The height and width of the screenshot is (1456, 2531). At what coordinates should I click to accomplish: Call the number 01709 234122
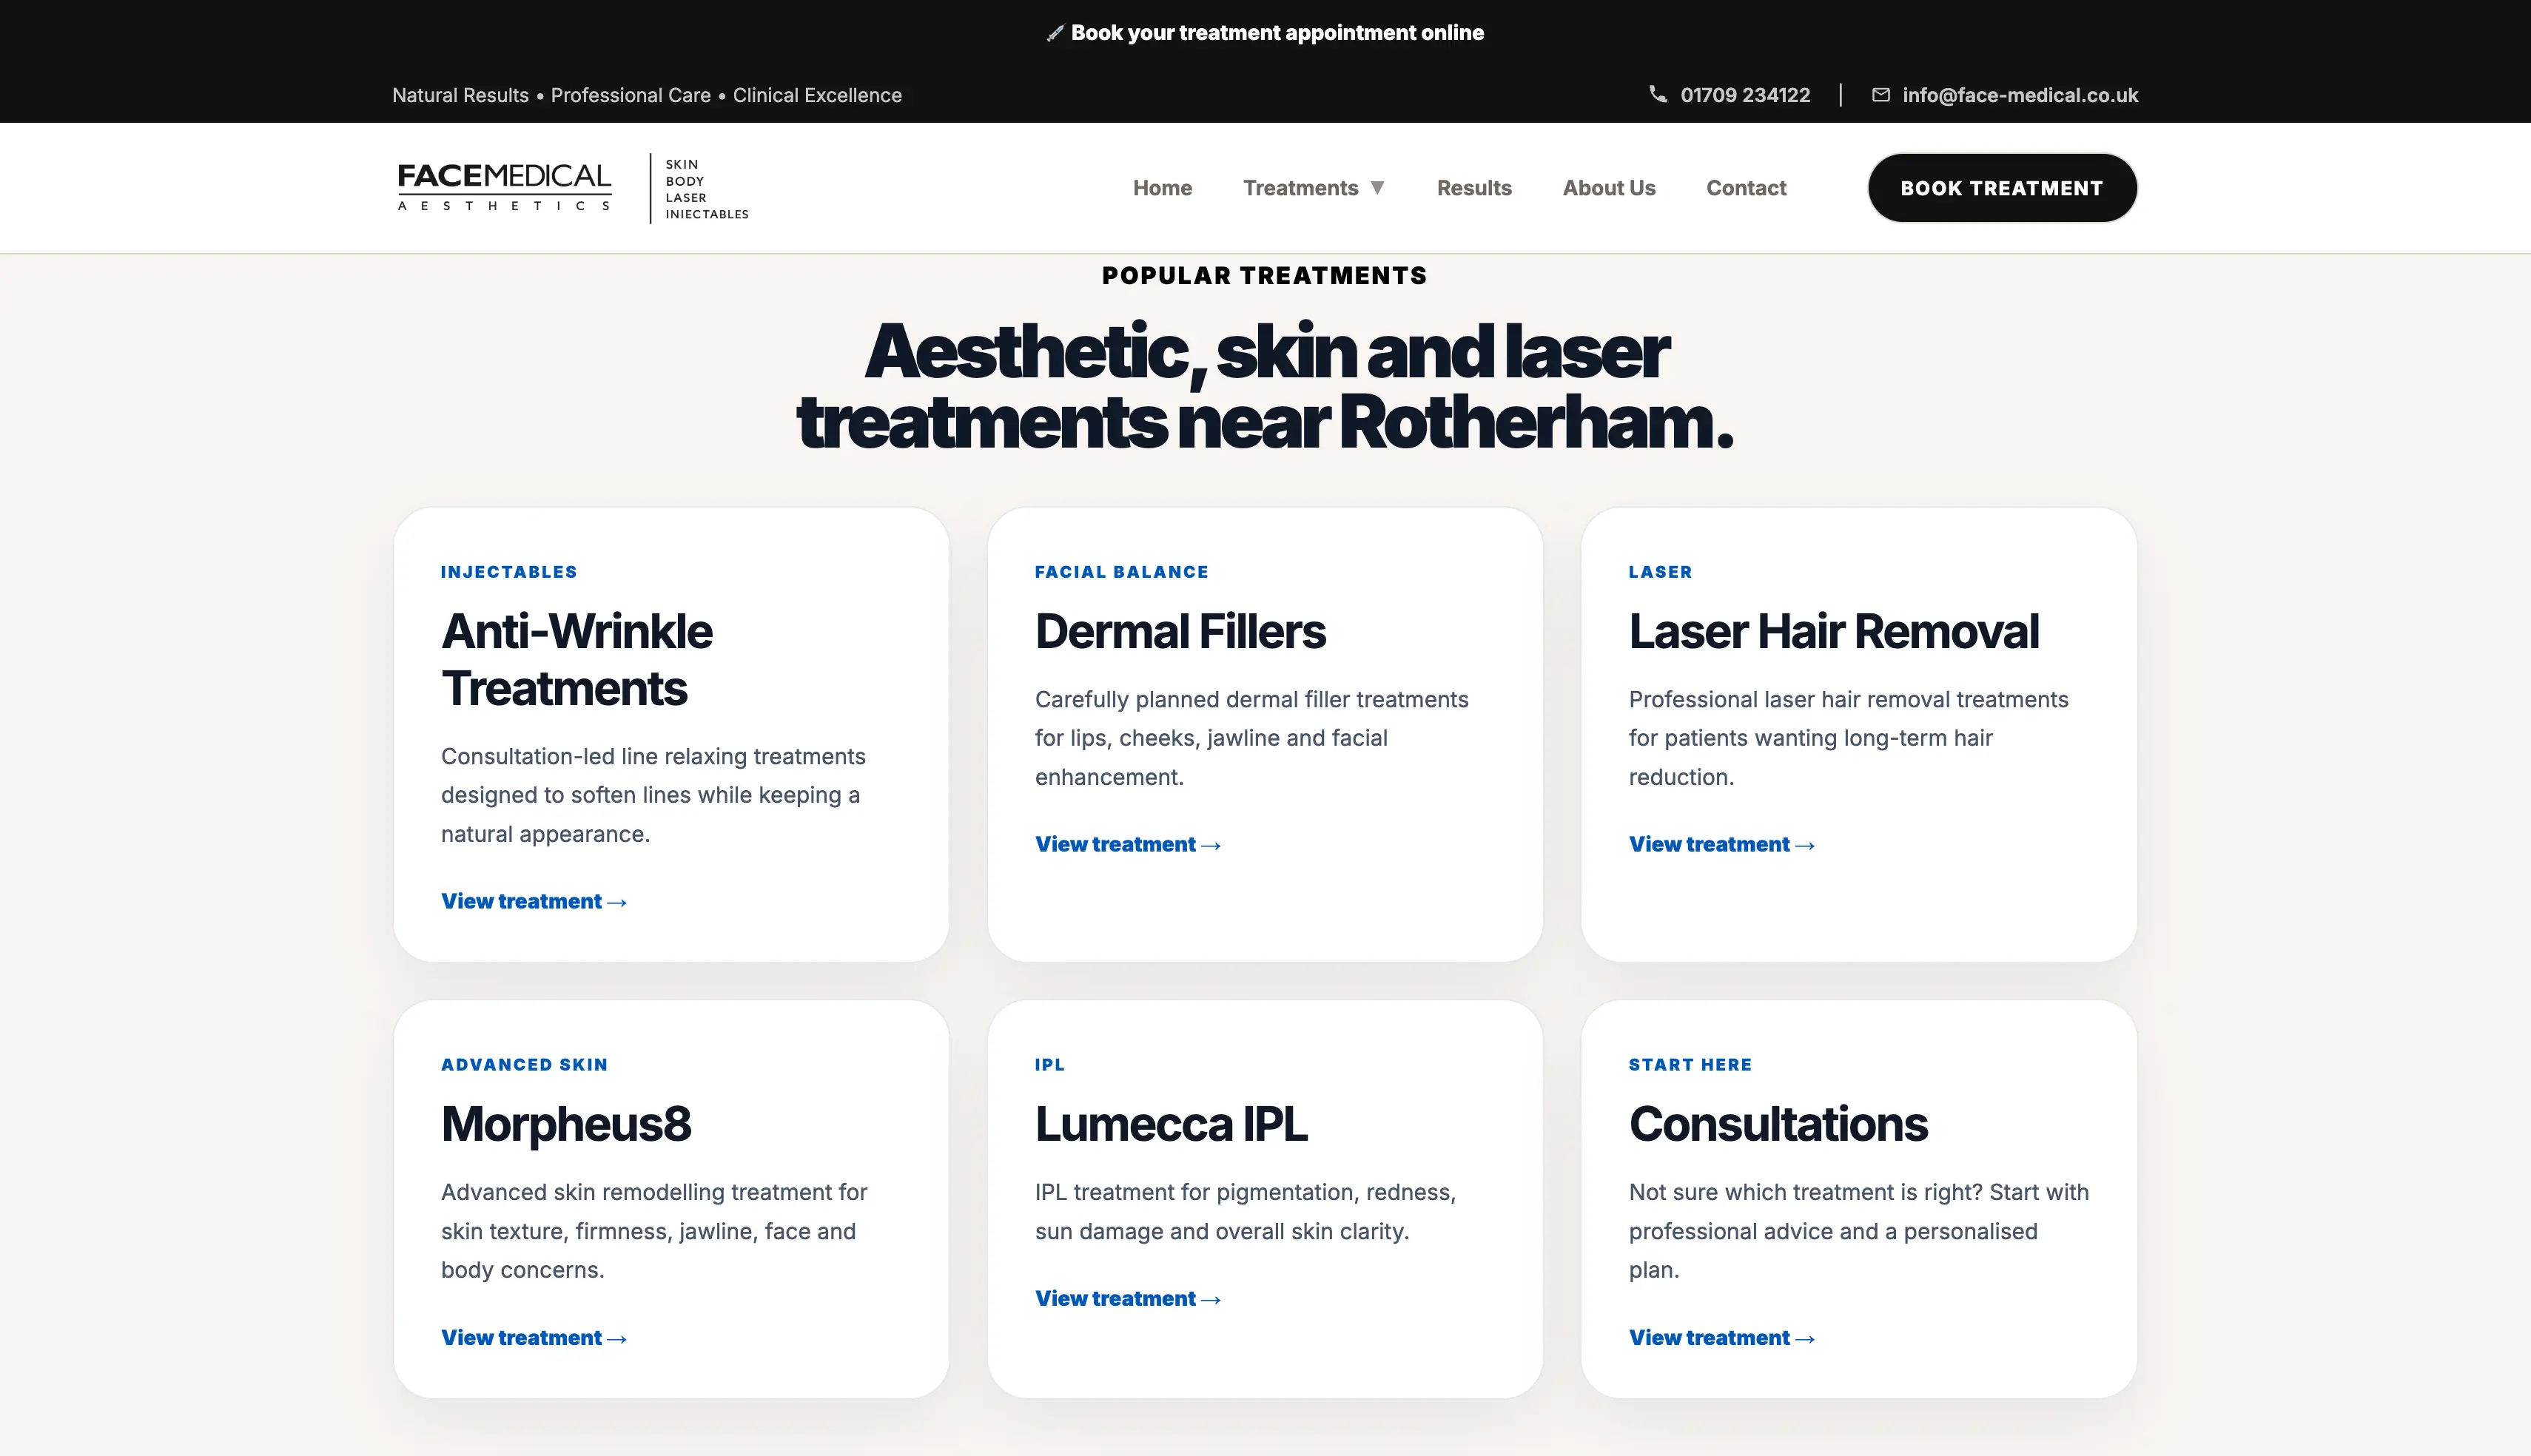(1744, 95)
